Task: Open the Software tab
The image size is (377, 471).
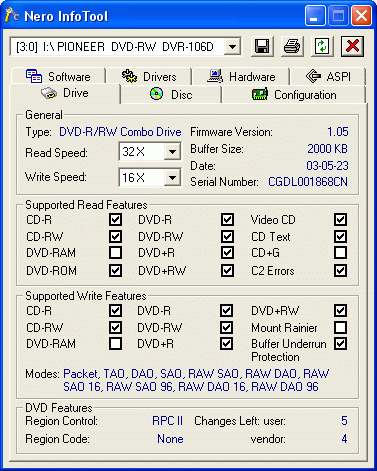Action: pyautogui.click(x=58, y=77)
